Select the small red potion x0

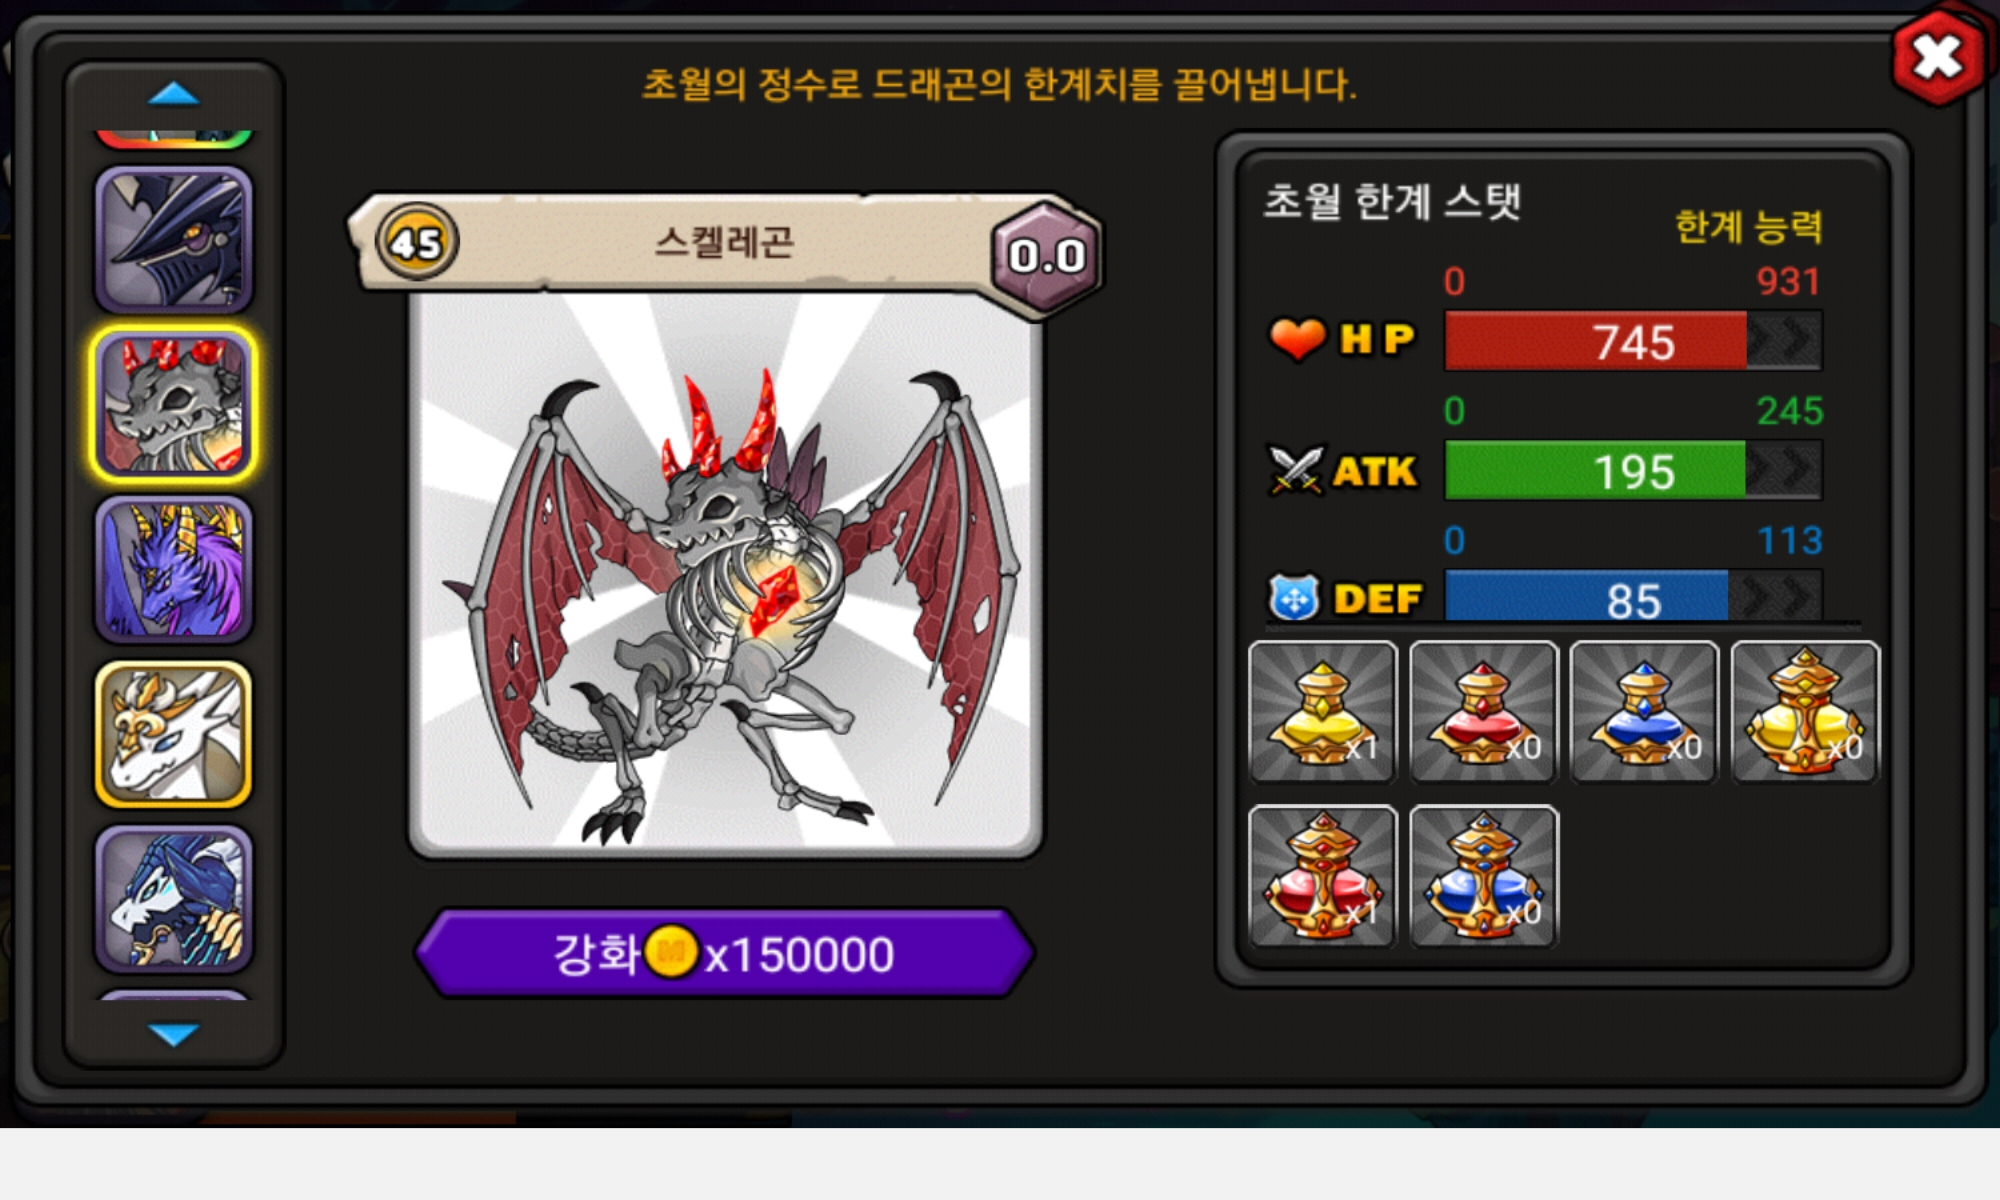(x=1484, y=713)
